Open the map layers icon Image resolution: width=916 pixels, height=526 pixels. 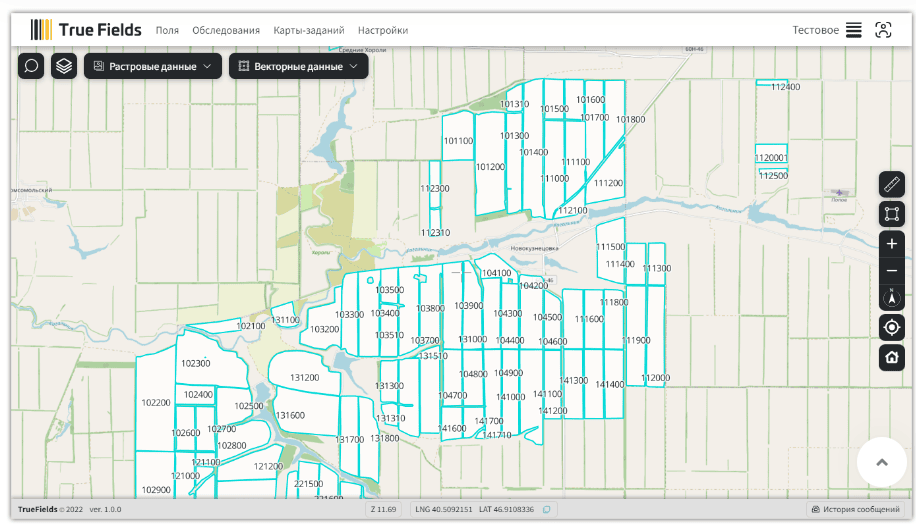64,66
